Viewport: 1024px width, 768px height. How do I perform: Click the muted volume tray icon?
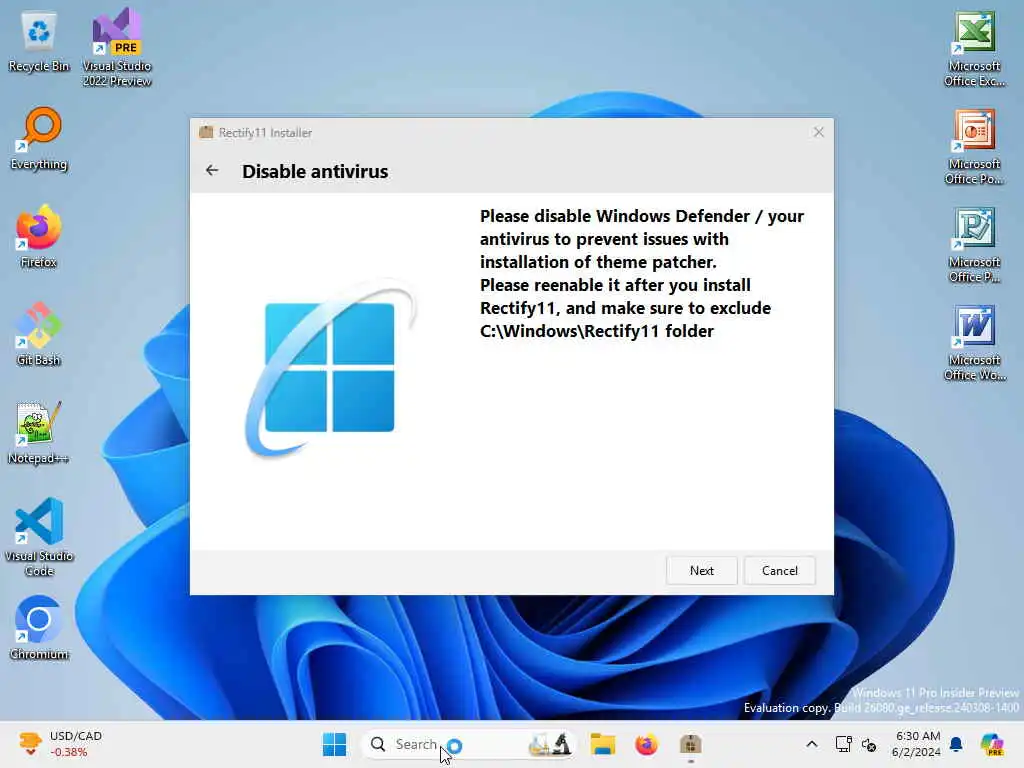click(869, 744)
